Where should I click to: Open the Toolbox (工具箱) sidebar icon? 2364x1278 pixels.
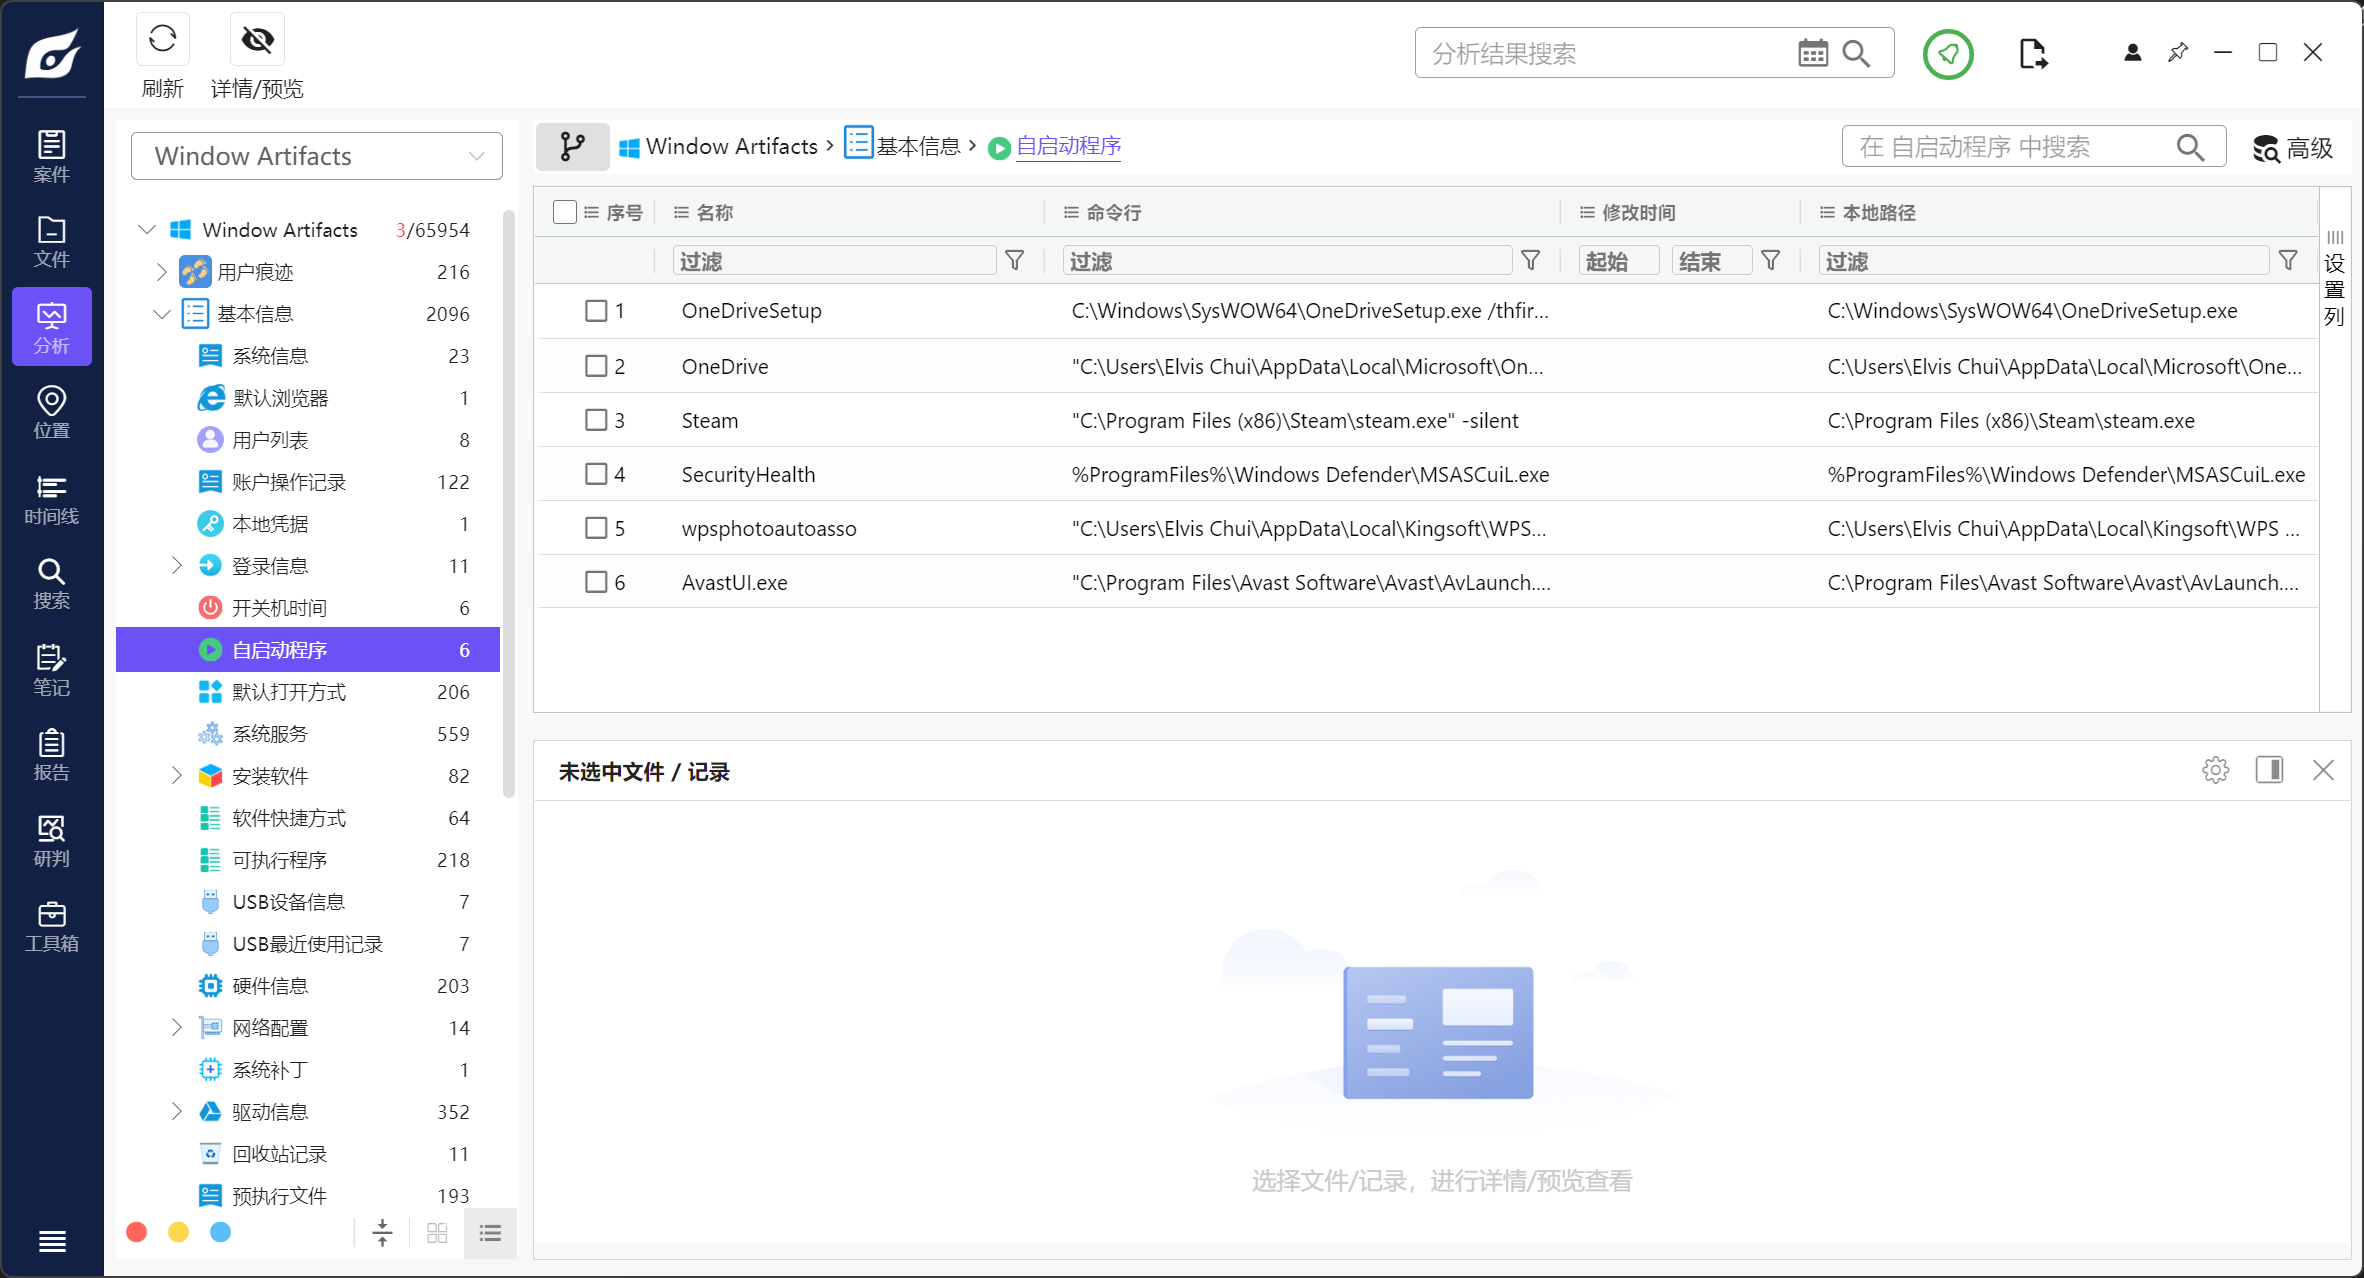click(x=51, y=926)
